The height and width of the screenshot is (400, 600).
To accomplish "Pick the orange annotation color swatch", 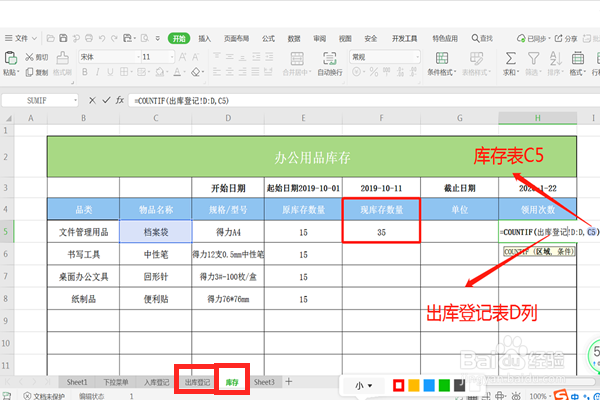I will 414,385.
